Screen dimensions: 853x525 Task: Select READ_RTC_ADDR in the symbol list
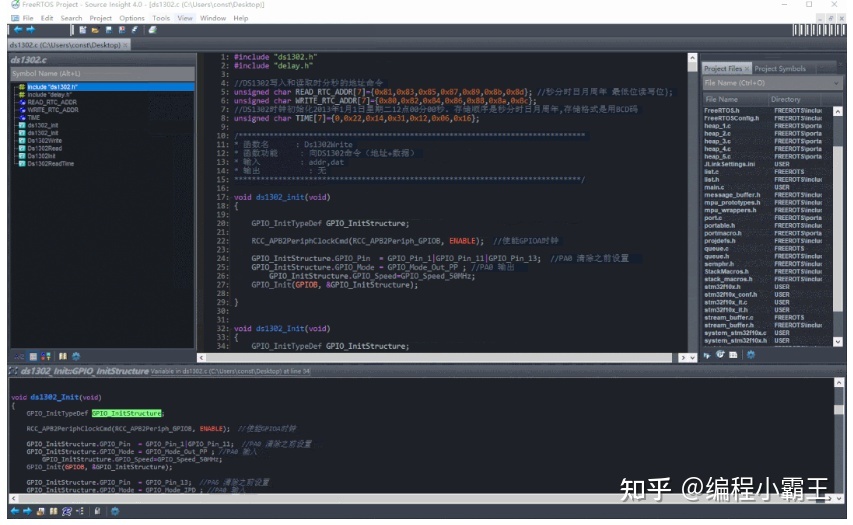pos(52,102)
